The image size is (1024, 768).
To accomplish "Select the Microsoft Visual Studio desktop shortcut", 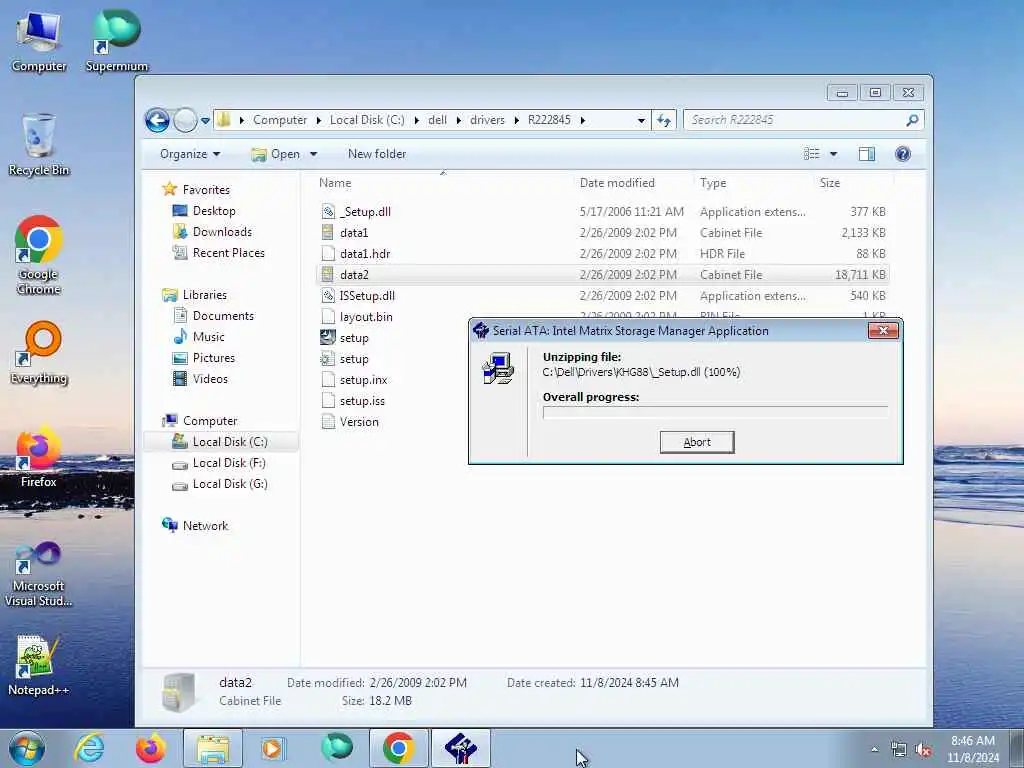I will point(39,575).
